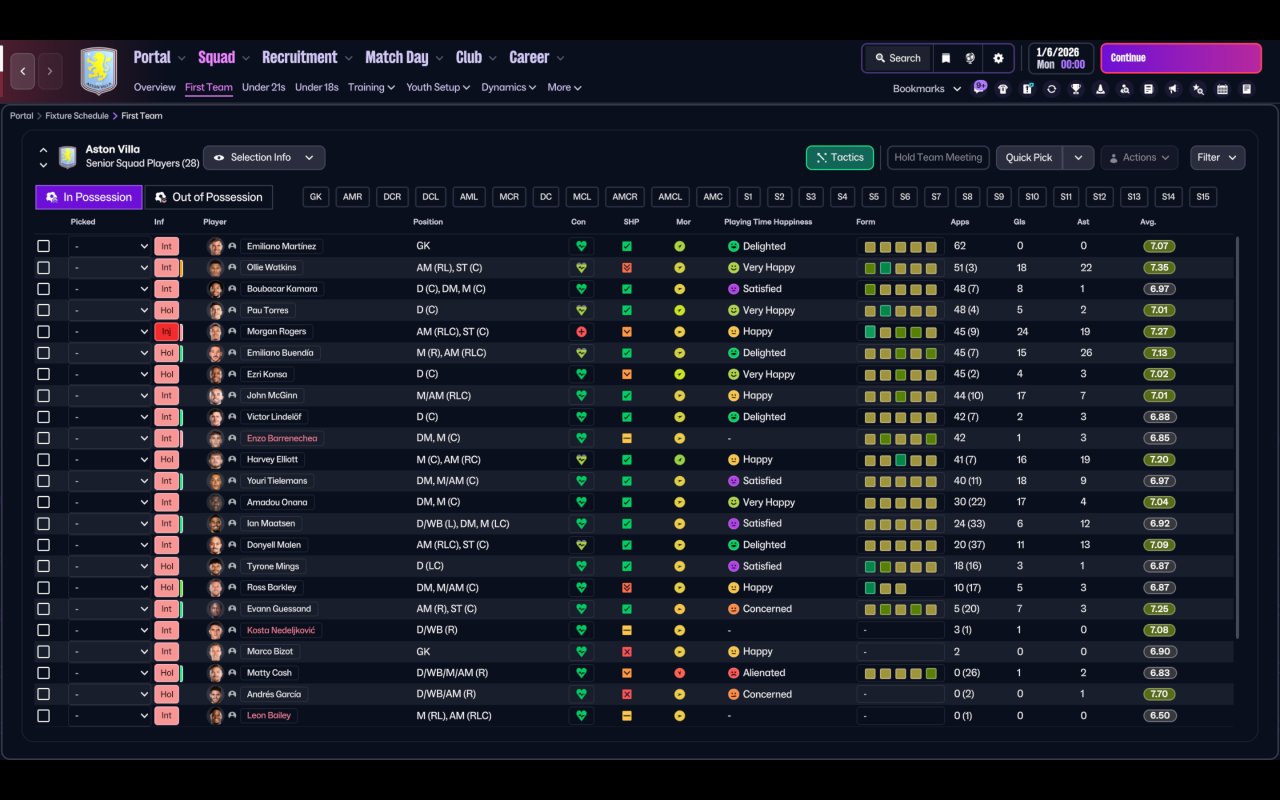Tick the checkbox for Morgan Rogers
The width and height of the screenshot is (1280, 800).
tap(43, 331)
